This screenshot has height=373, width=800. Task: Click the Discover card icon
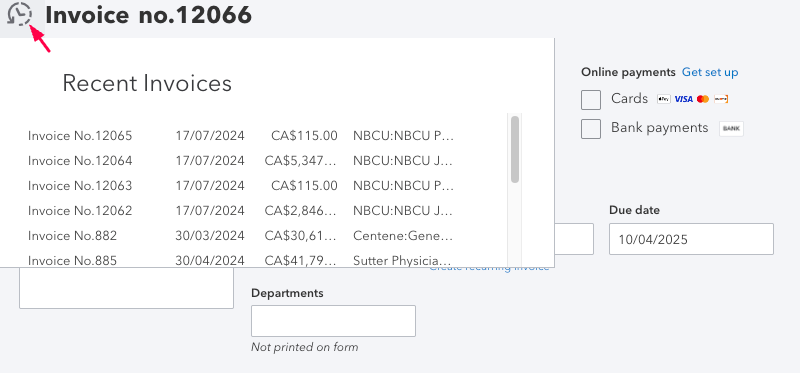click(721, 99)
